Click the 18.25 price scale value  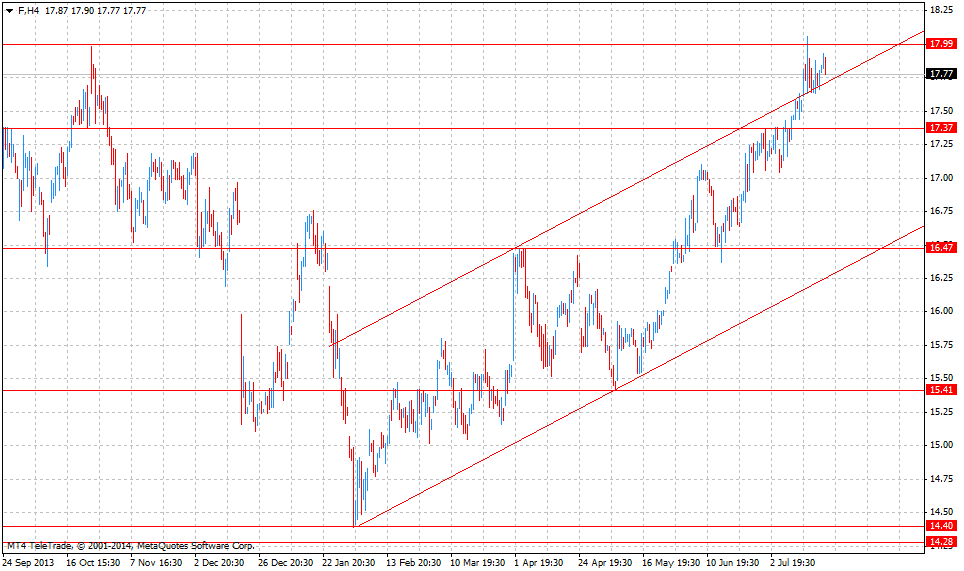(941, 10)
